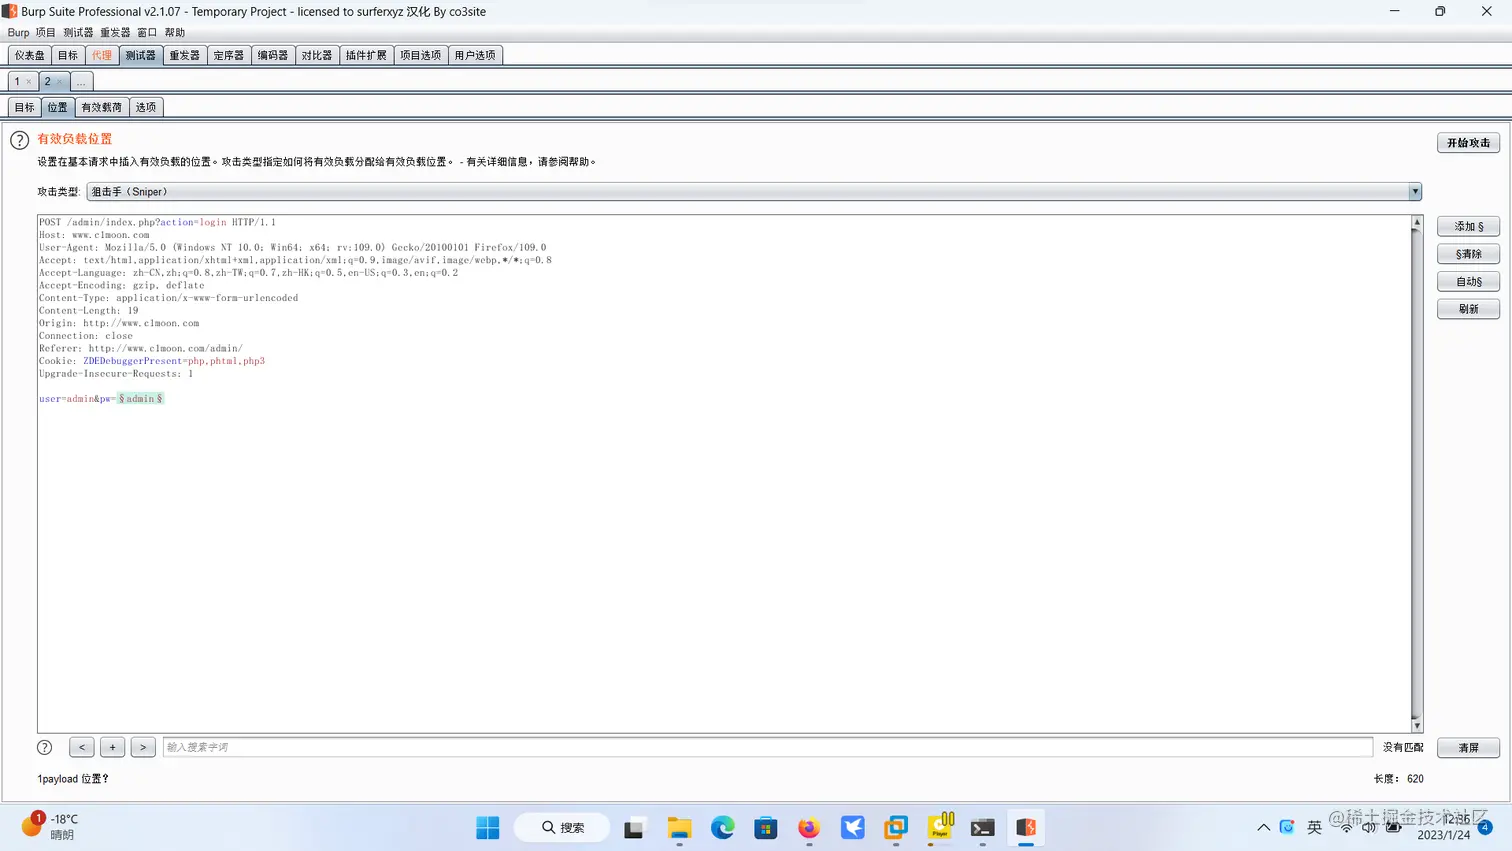Click the input method 英 indicator

click(1314, 827)
